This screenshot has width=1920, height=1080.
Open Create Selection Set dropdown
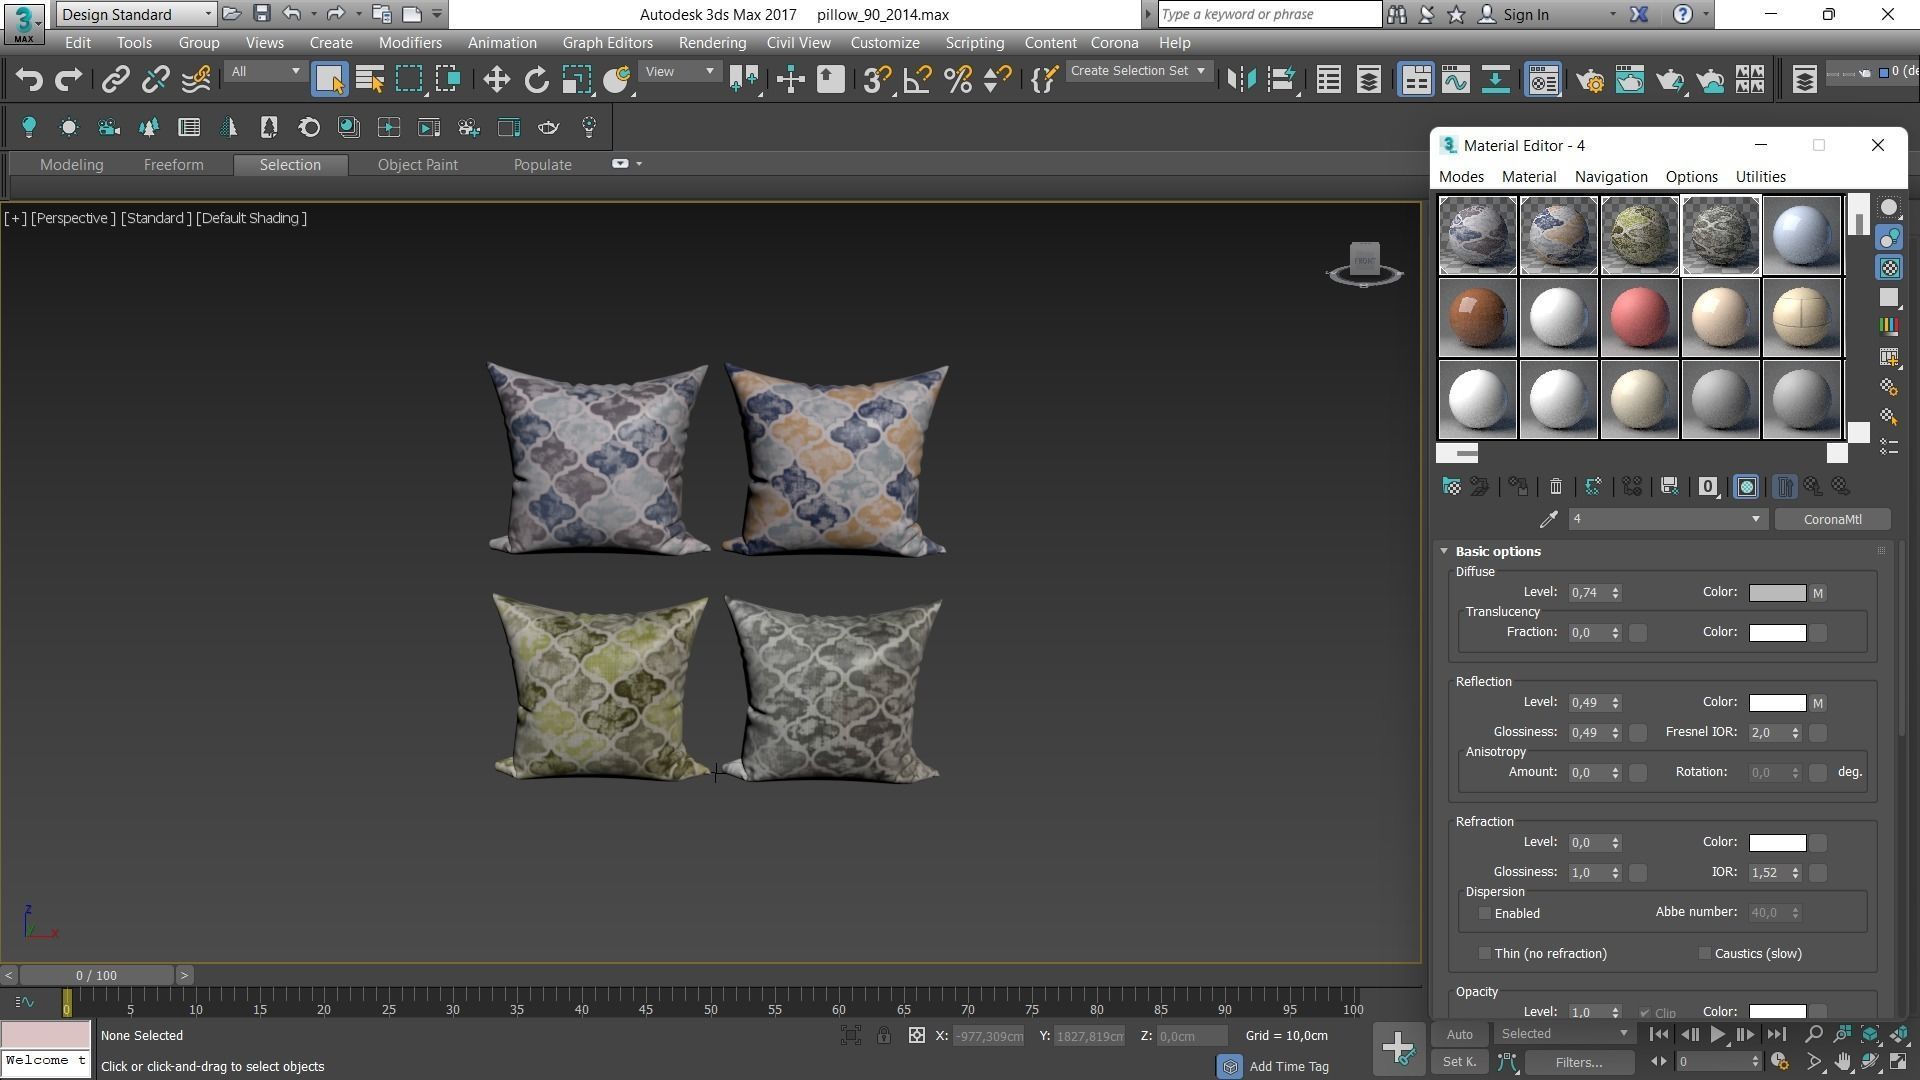click(x=1138, y=71)
